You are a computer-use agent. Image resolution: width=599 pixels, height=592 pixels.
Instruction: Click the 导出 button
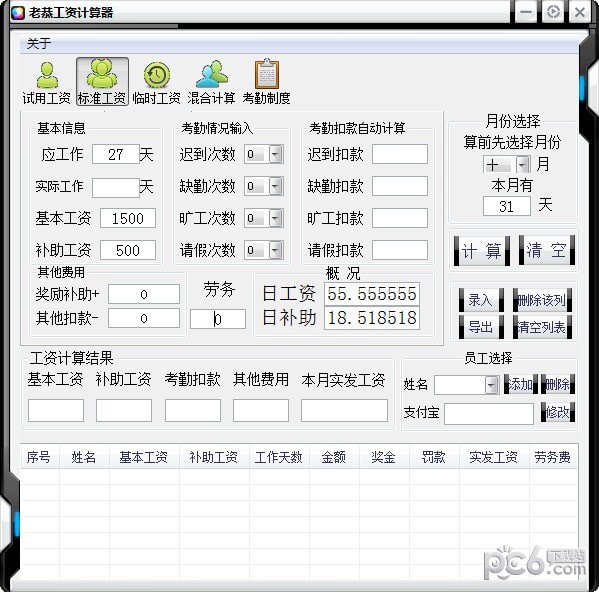tap(481, 327)
